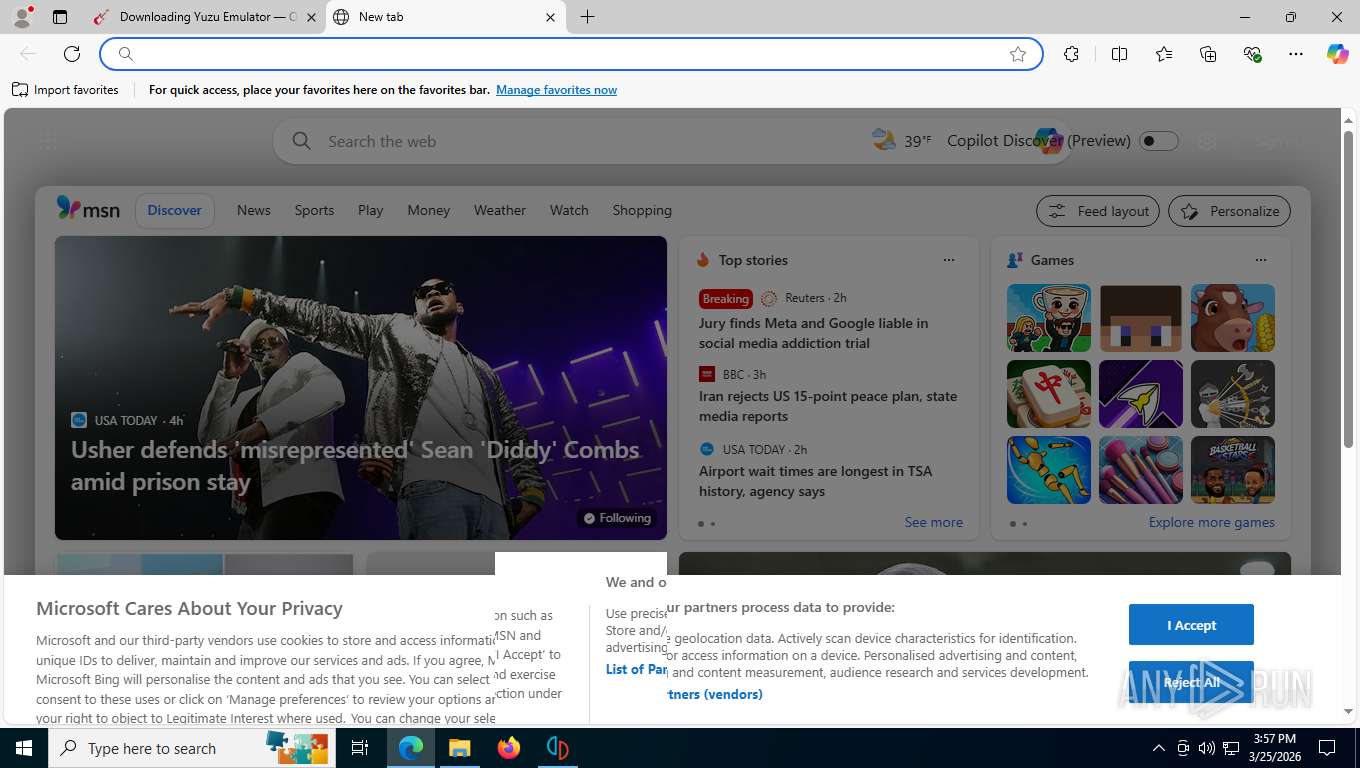This screenshot has width=1360, height=768.
Task: Open Task View on taskbar
Action: click(x=360, y=748)
